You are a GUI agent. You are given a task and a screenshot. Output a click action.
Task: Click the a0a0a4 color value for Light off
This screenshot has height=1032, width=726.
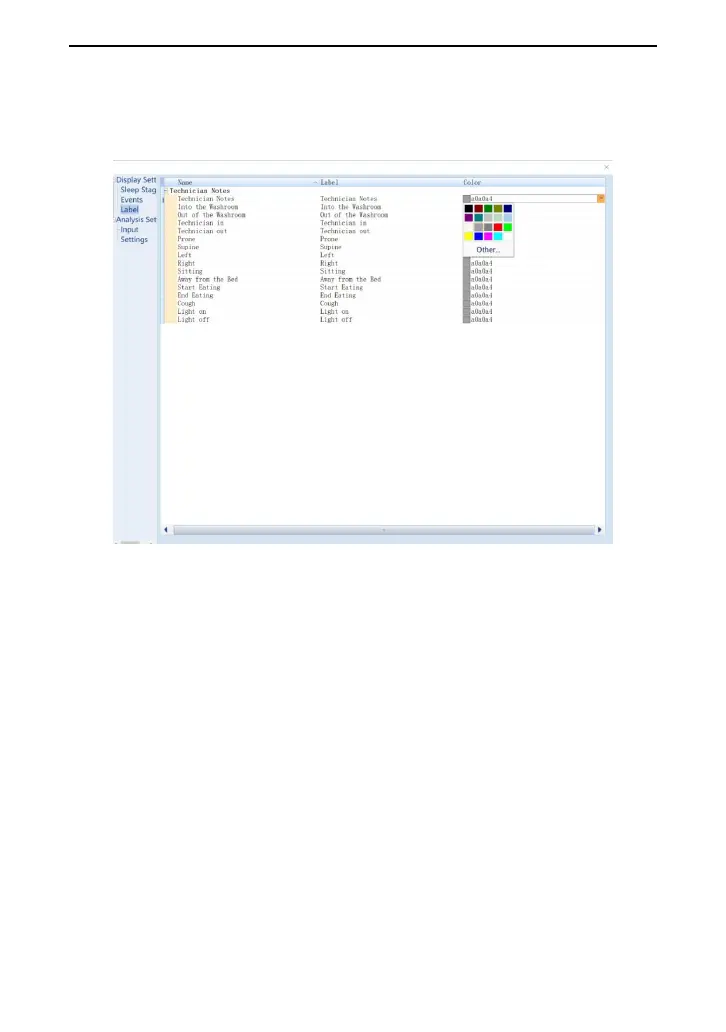pyautogui.click(x=482, y=320)
